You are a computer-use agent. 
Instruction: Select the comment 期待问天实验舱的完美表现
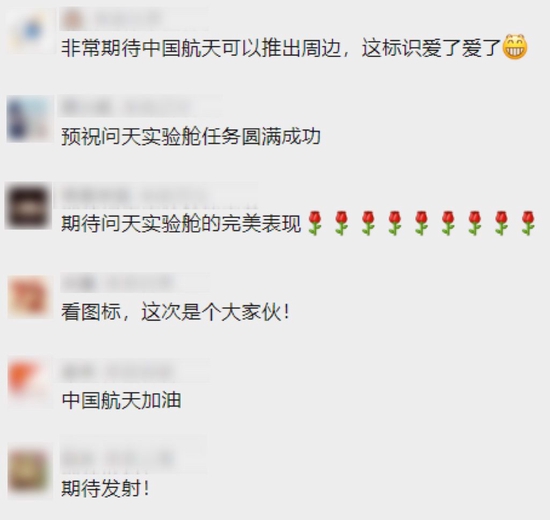[181, 224]
